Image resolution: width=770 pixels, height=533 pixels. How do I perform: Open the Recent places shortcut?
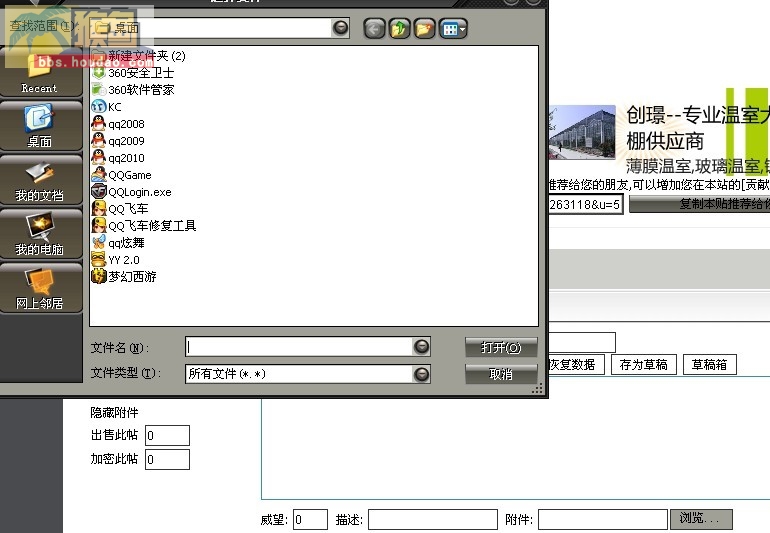pos(39,73)
